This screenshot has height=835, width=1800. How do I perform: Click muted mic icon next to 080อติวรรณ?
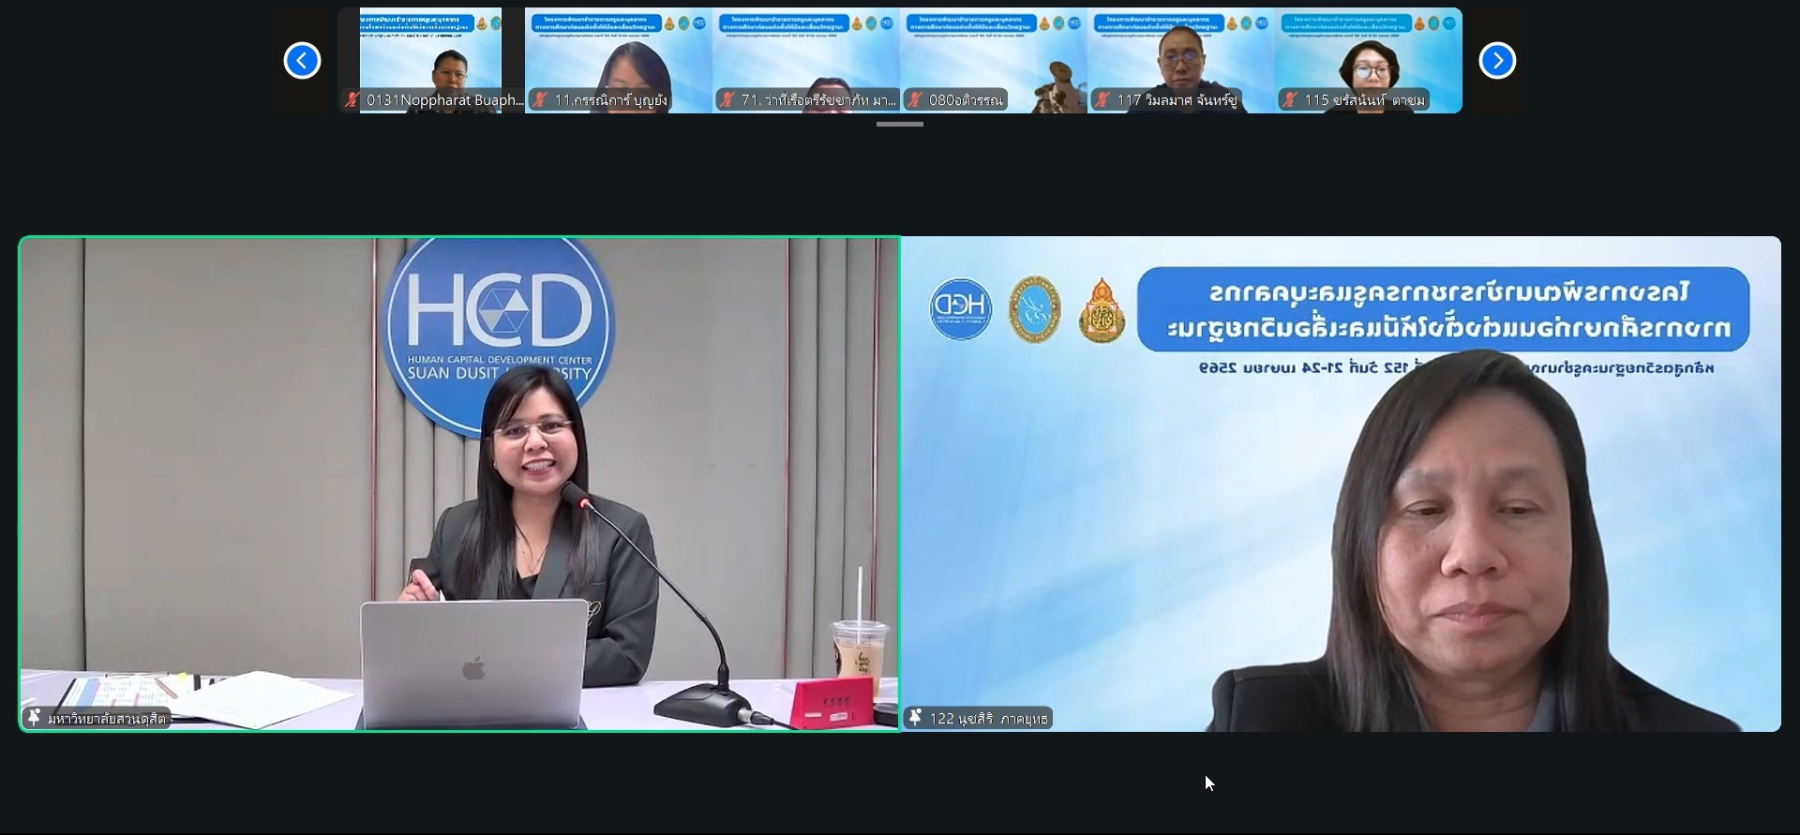click(915, 100)
